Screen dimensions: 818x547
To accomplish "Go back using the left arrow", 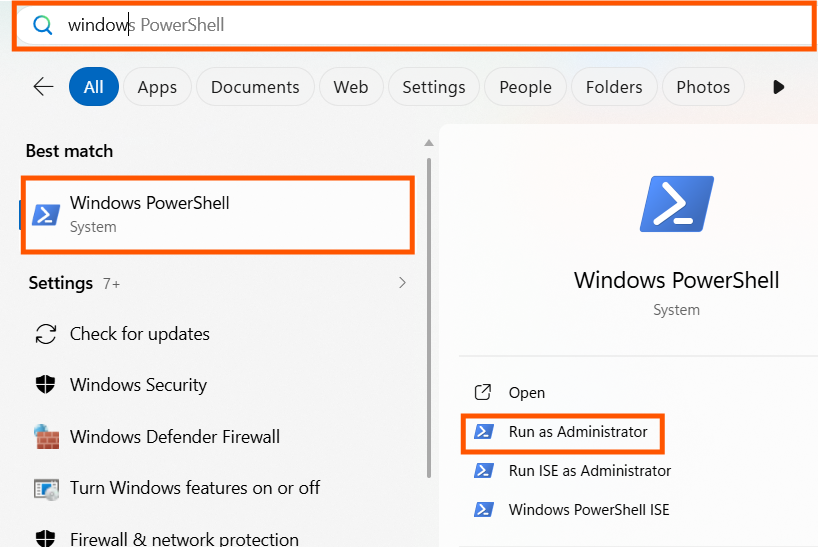I will 43,87.
